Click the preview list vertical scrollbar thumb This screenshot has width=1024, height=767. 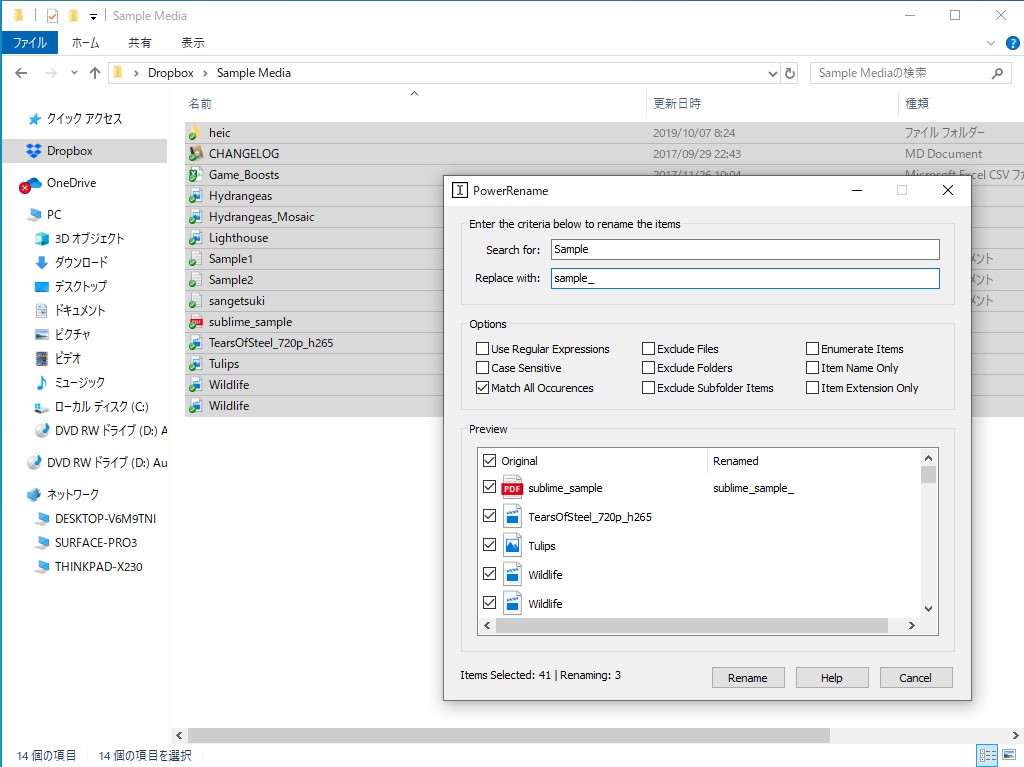click(928, 474)
